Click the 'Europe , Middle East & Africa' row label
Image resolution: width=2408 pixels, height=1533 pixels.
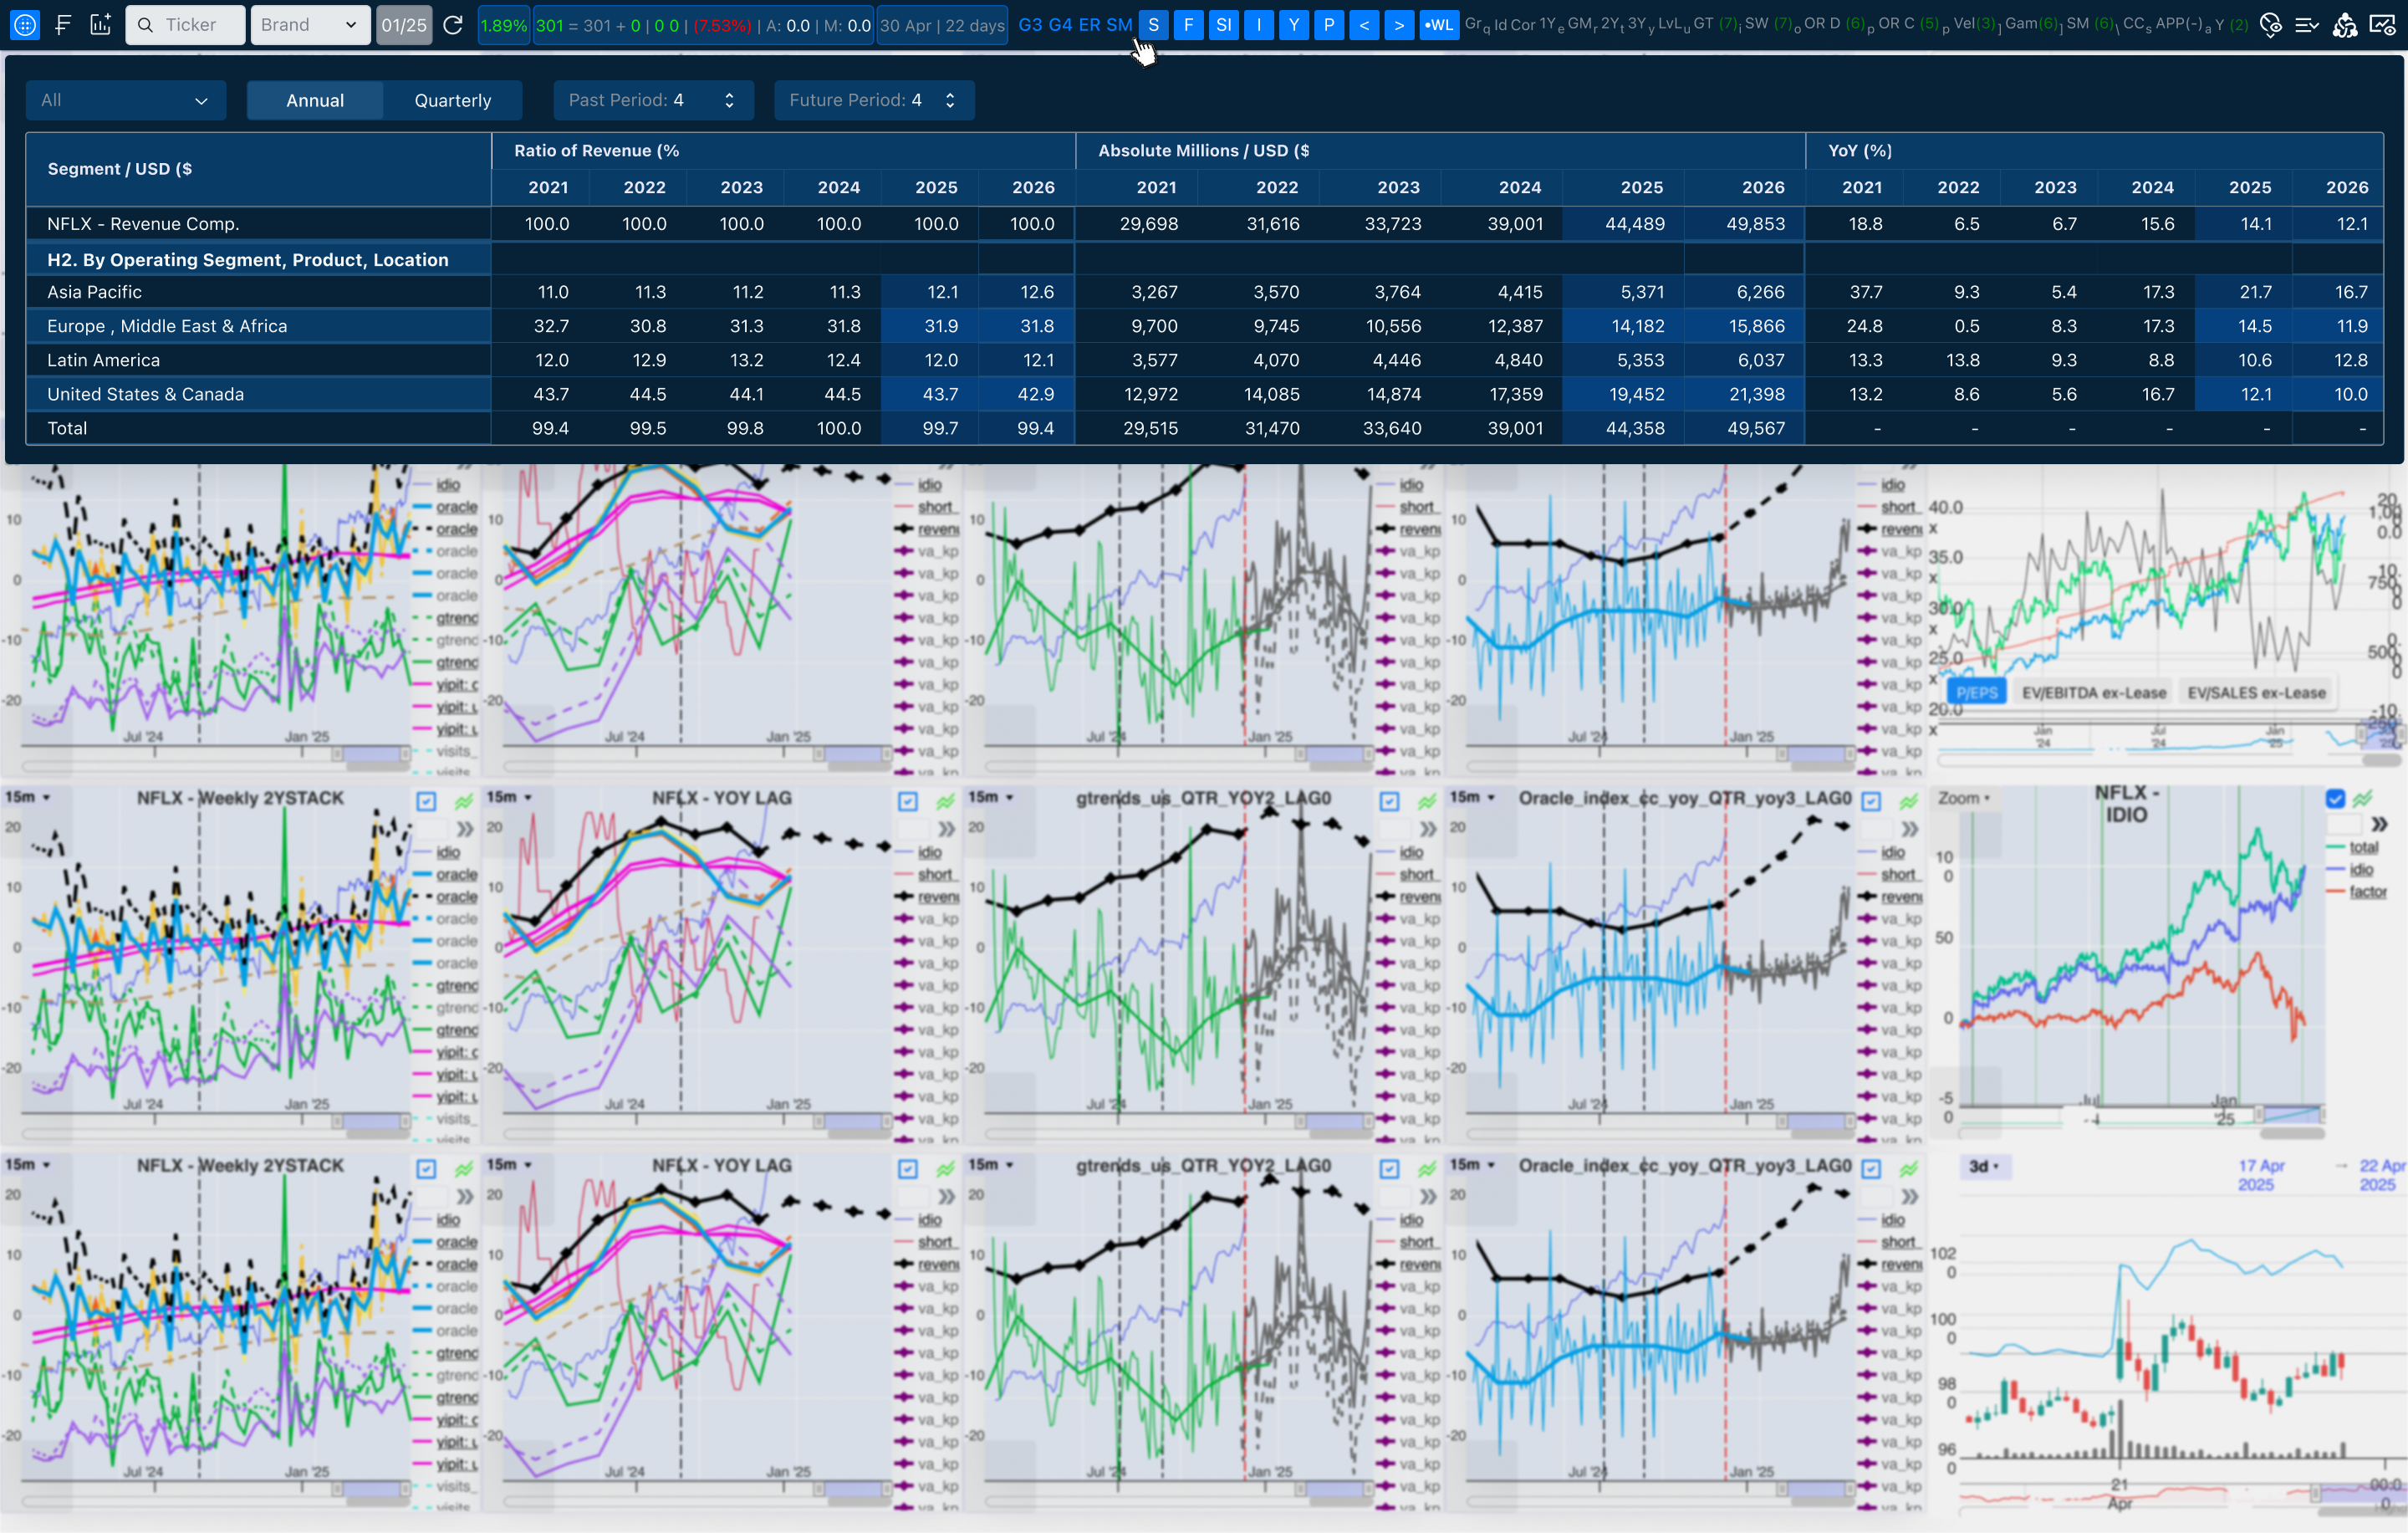point(167,326)
